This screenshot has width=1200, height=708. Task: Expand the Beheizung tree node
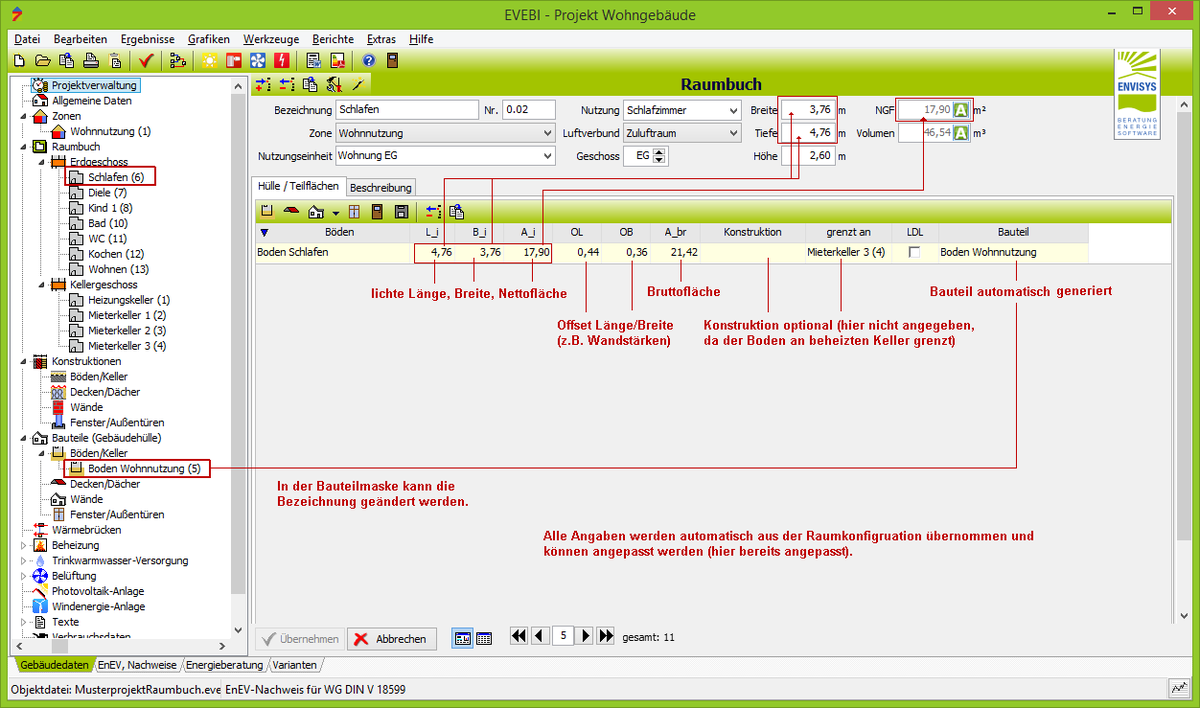tap(25, 546)
